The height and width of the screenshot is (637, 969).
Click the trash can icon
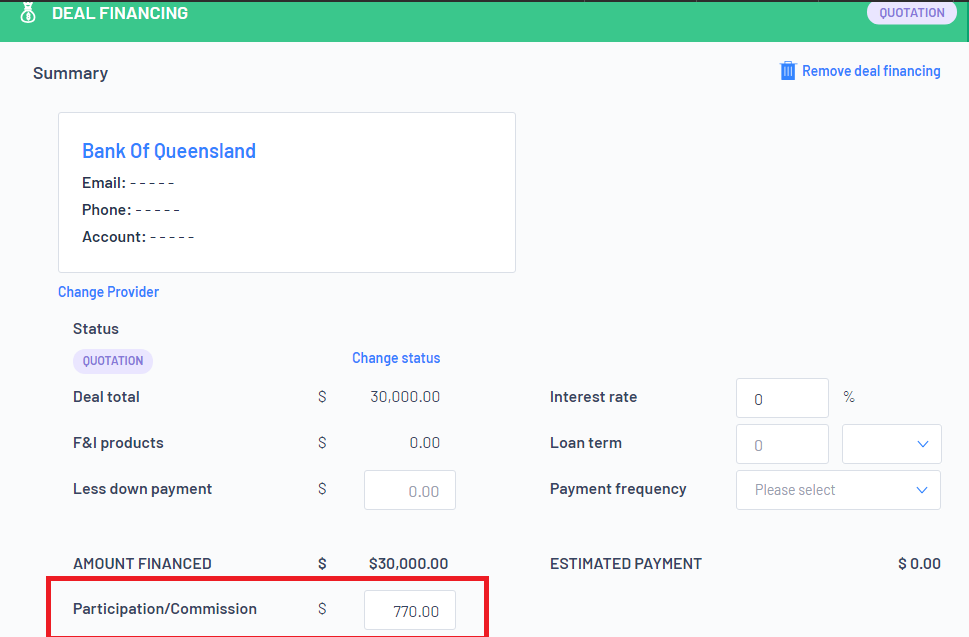click(788, 71)
